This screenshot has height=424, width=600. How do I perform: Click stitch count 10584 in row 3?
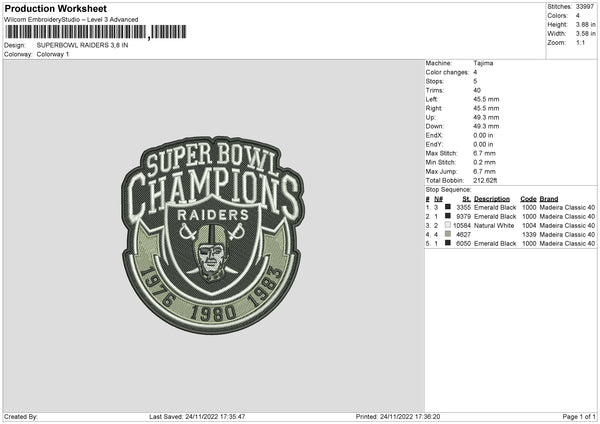tap(462, 226)
